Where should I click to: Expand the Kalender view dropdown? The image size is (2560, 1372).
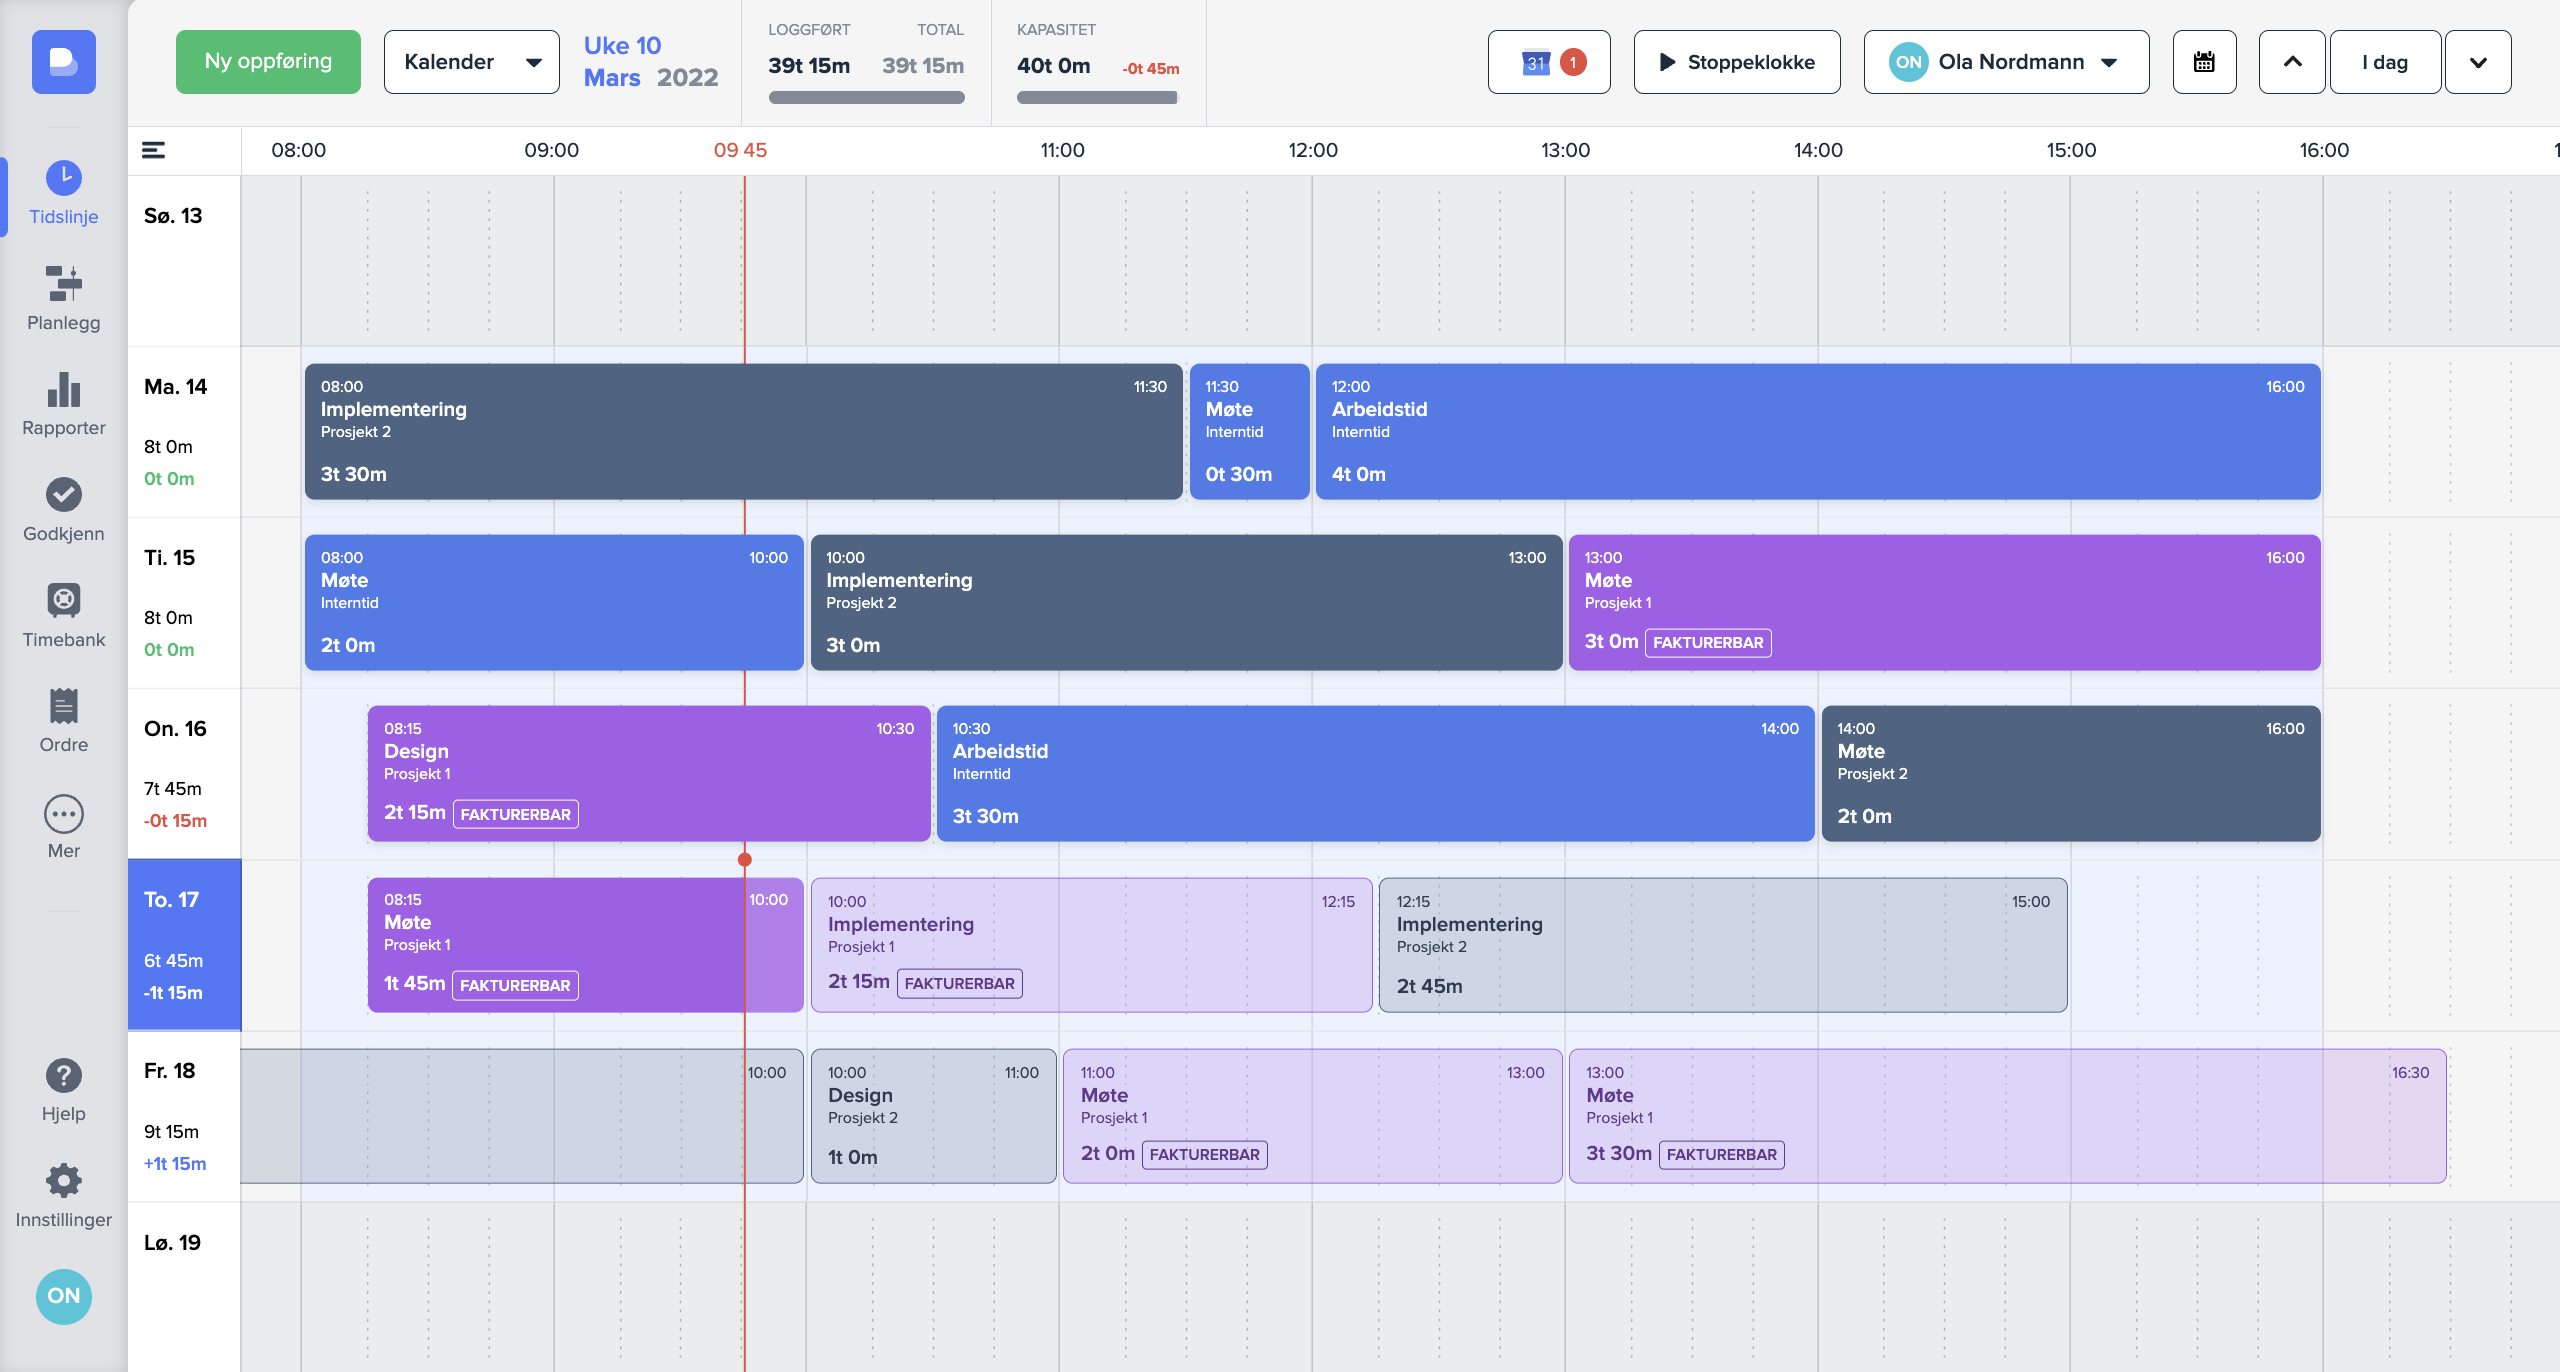tap(471, 62)
